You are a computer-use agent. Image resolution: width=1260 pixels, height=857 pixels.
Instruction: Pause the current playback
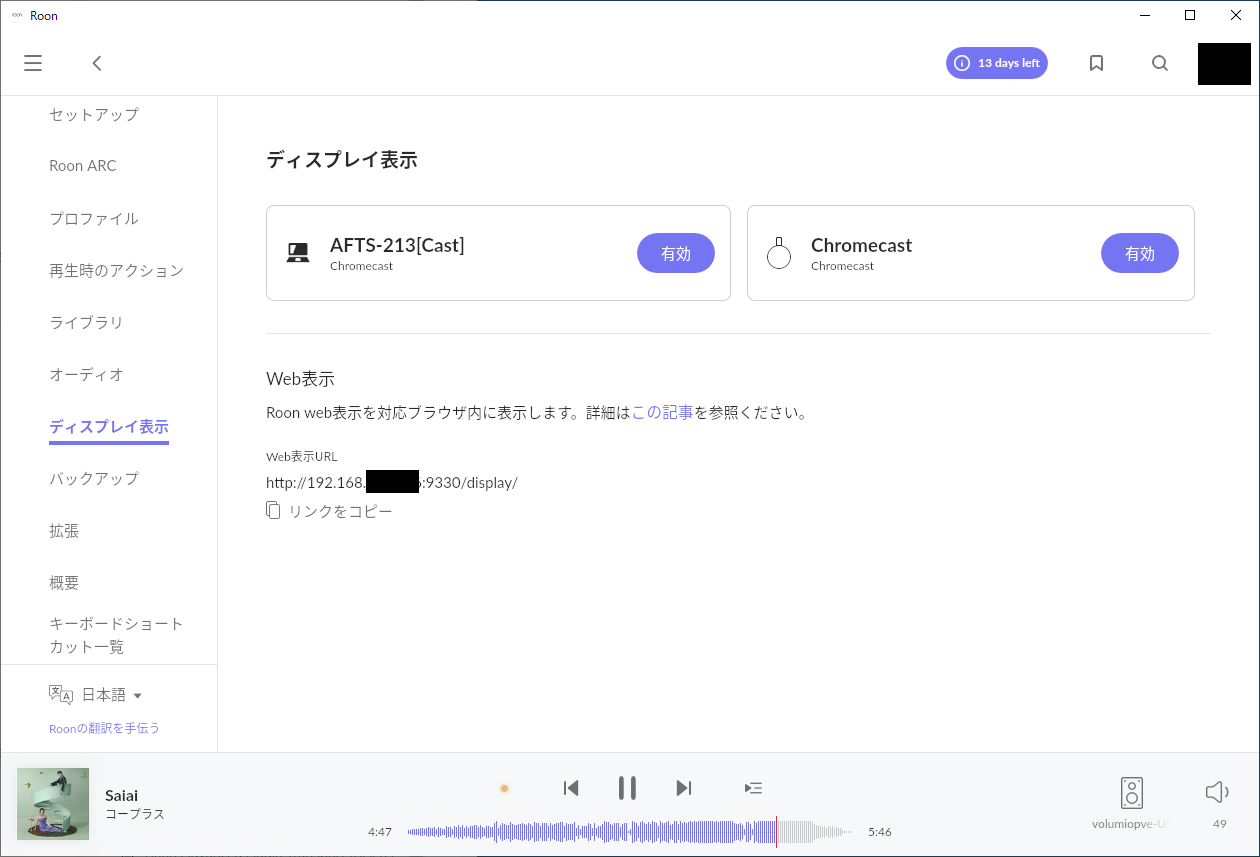click(627, 788)
